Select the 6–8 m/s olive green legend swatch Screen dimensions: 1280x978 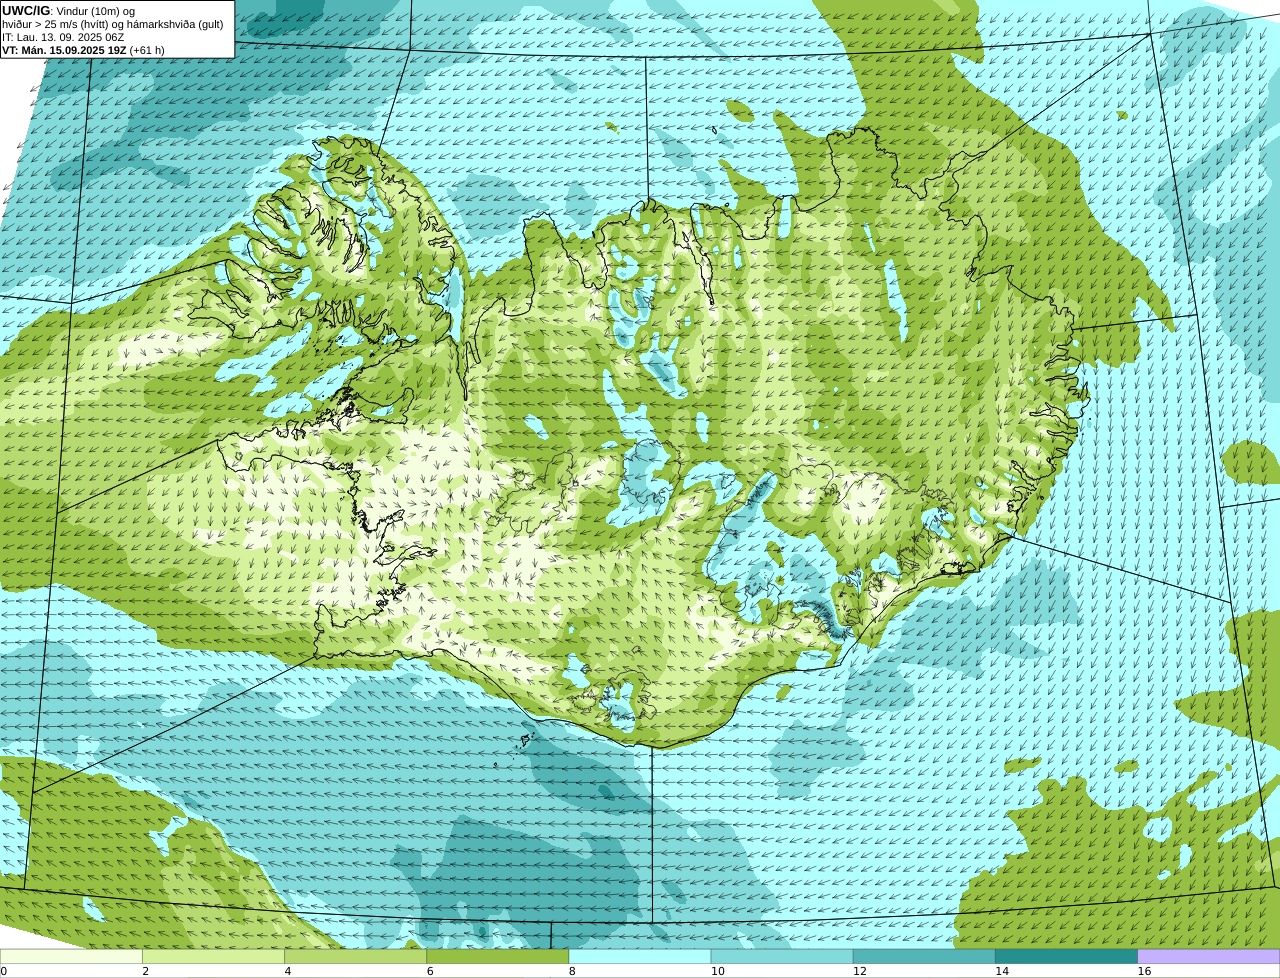[498, 956]
